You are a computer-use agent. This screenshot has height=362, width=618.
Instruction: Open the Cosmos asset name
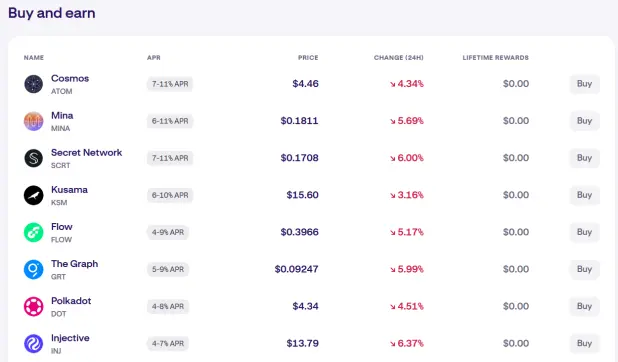(70, 78)
